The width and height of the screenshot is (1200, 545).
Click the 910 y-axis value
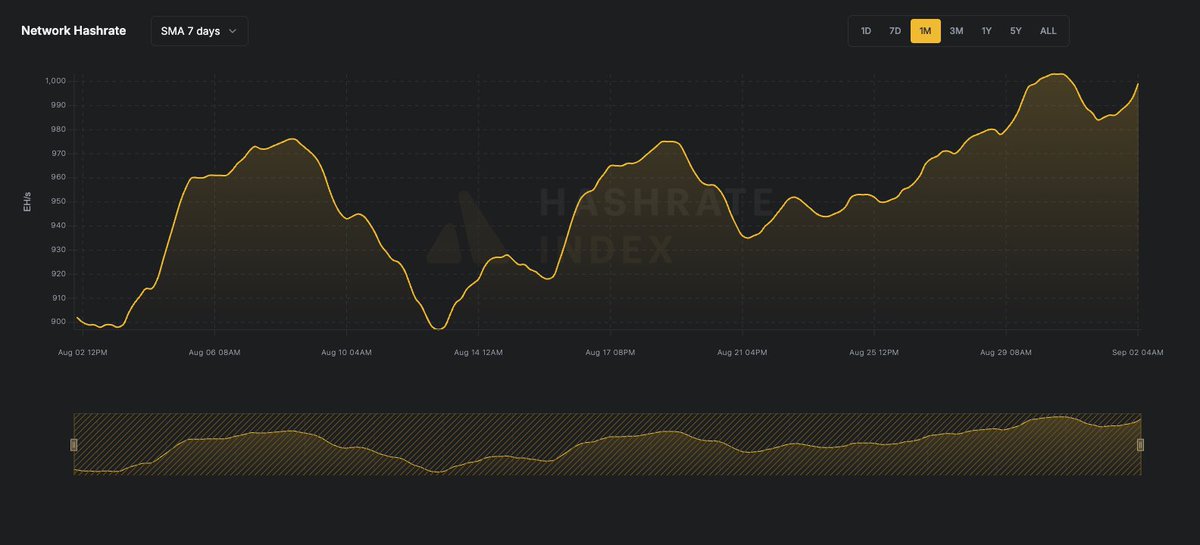(x=58, y=298)
